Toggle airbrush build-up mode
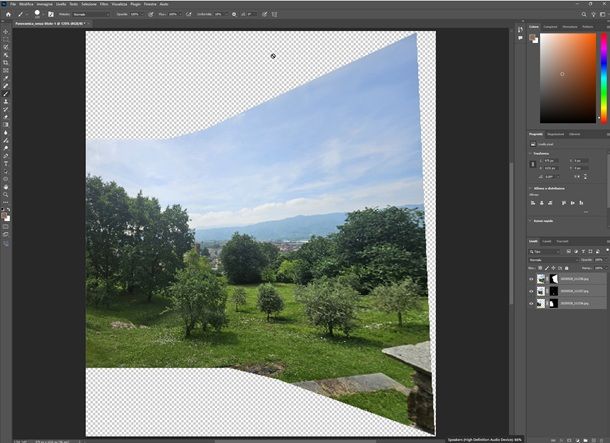This screenshot has width=610, height=443. (x=189, y=14)
